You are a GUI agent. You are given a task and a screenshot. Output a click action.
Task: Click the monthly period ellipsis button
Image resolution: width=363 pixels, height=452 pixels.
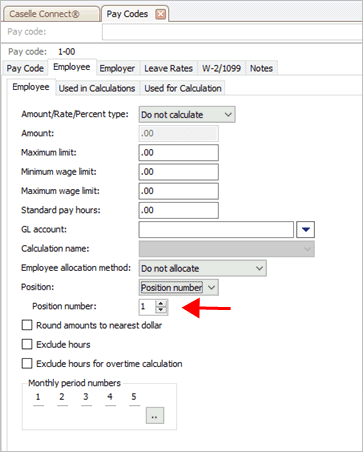[155, 415]
